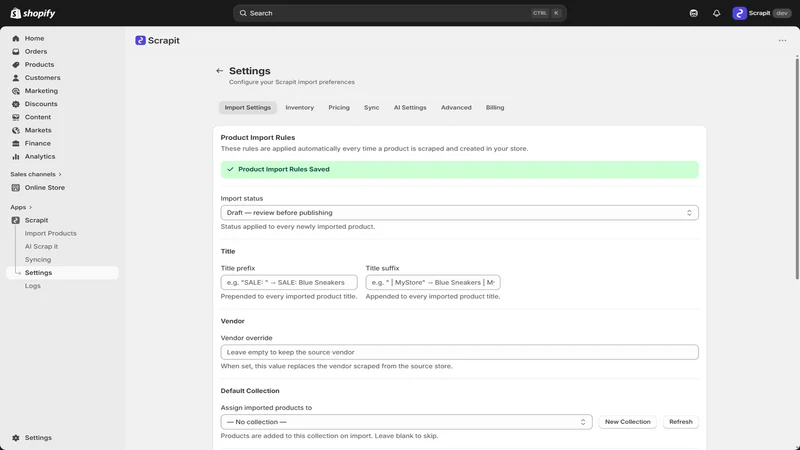This screenshot has height=450, width=800.
Task: Click the Finance label in sidebar
Action: coord(38,143)
